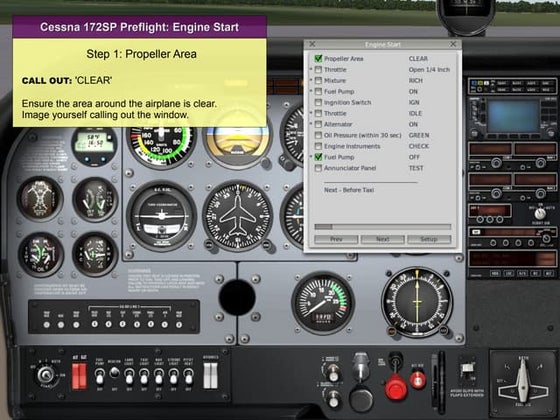Check Annunciator Panel TEST item
Image resolution: width=560 pixels, height=420 pixels.
(x=318, y=168)
